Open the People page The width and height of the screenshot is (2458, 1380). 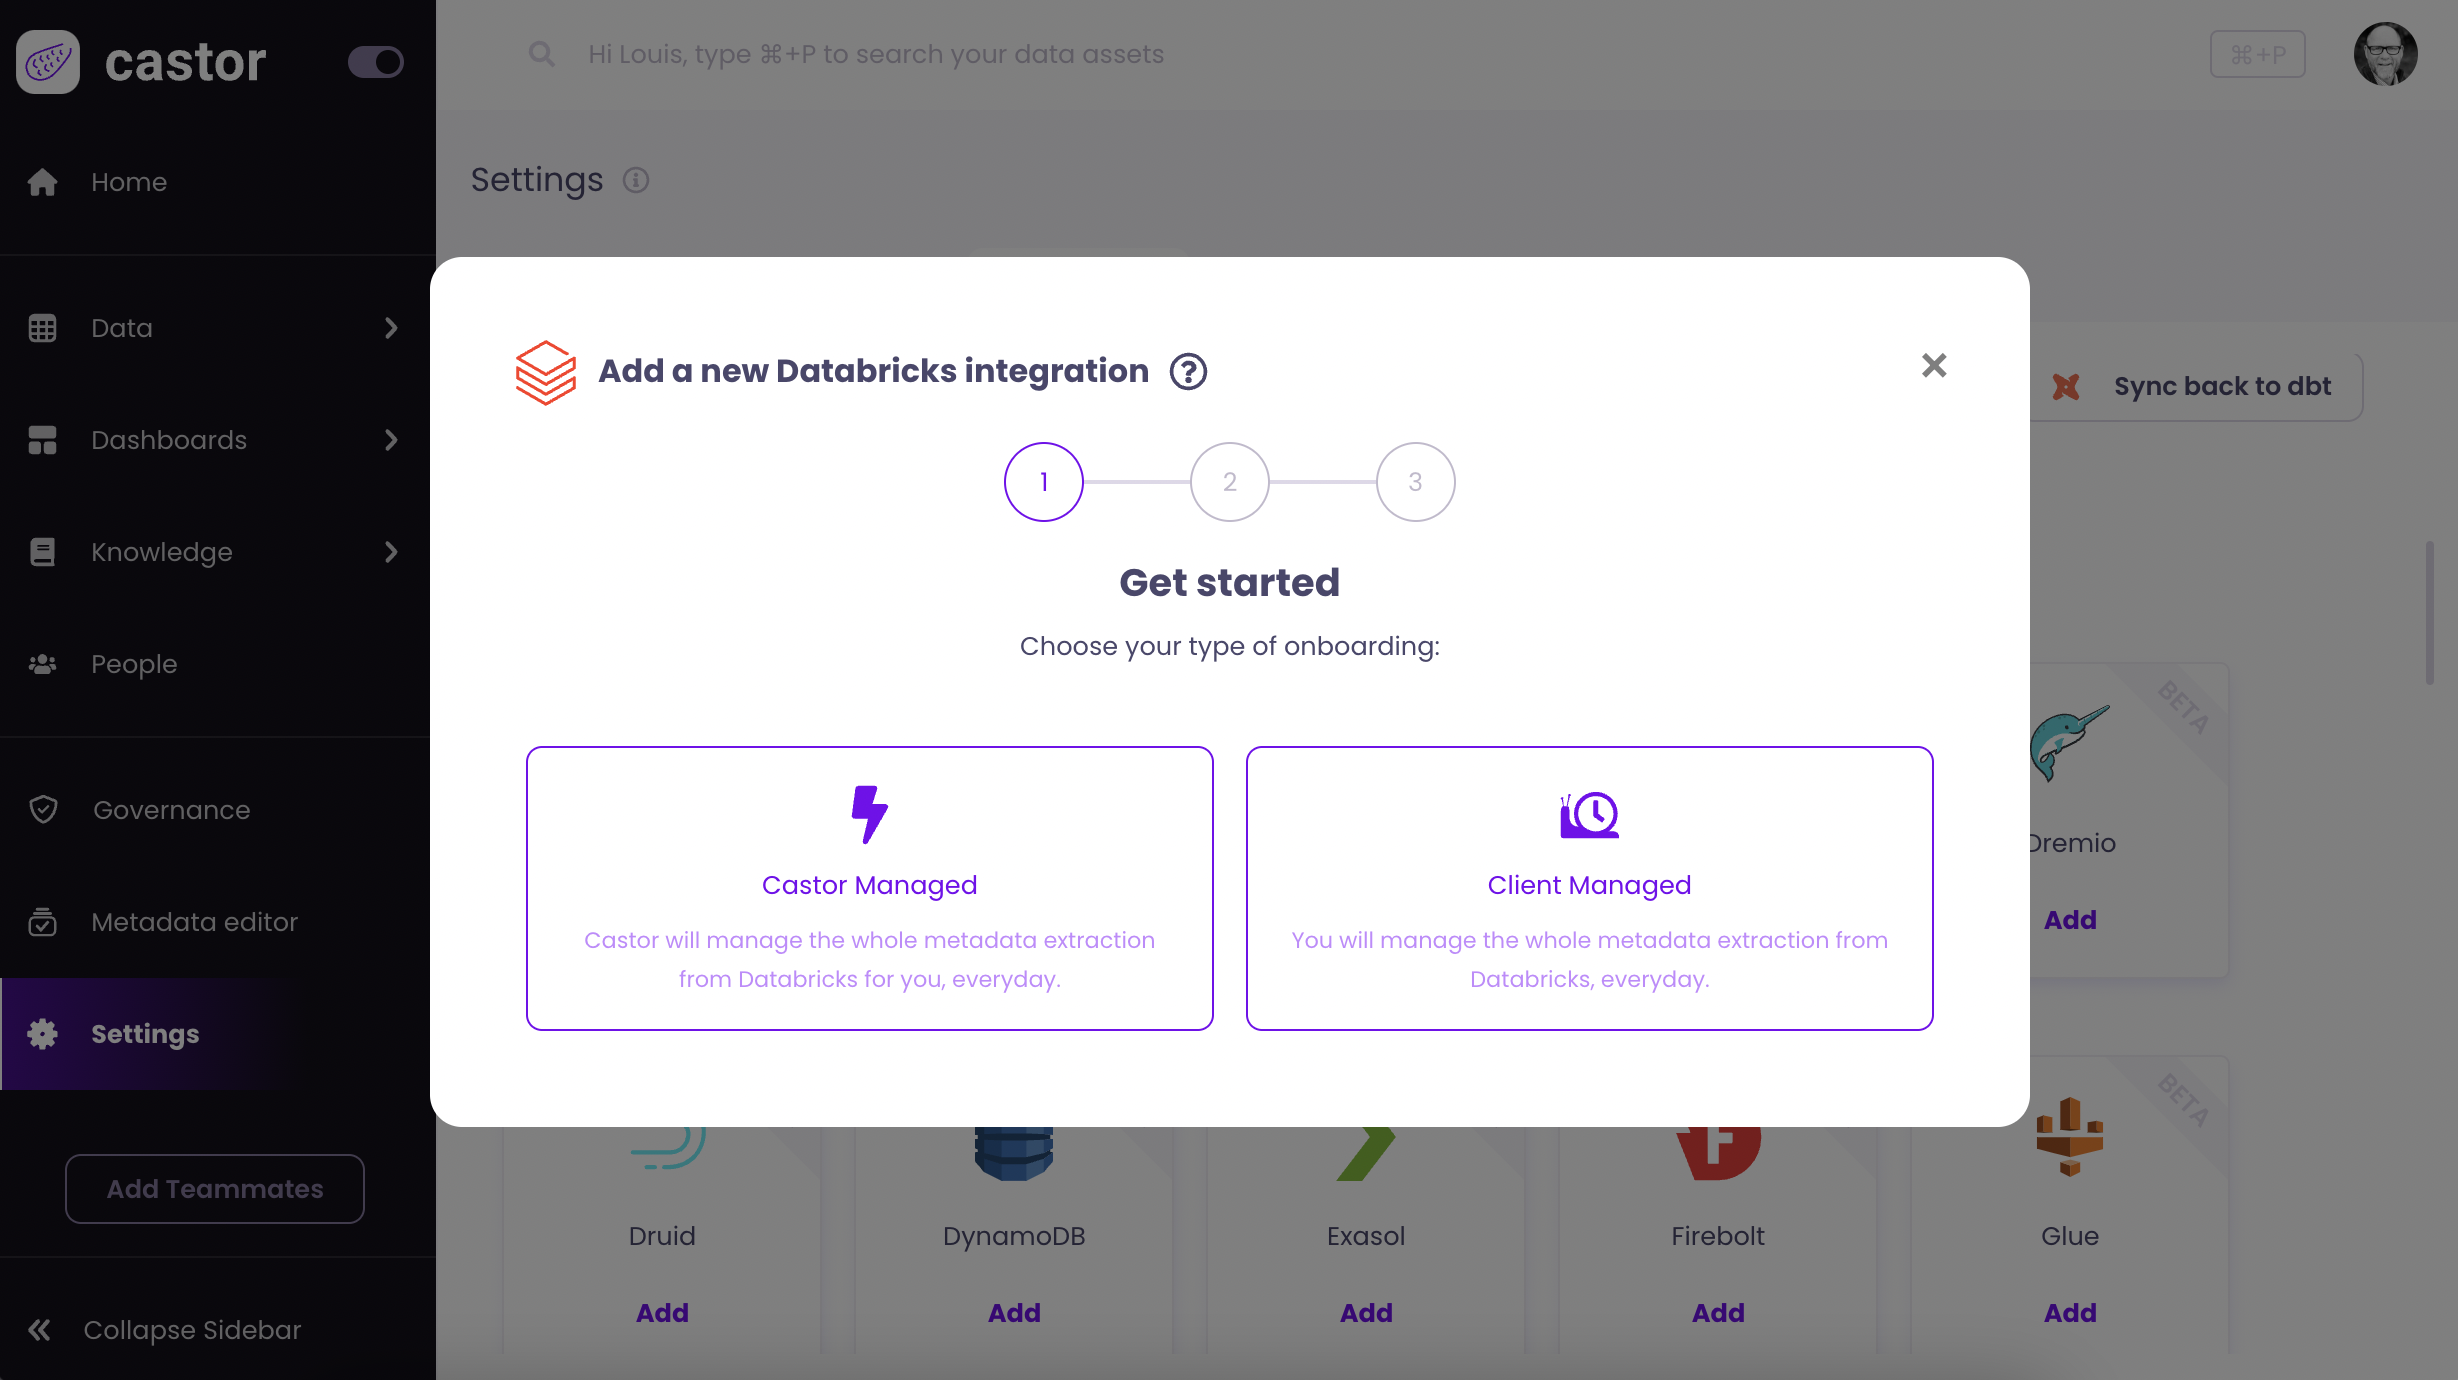(x=134, y=664)
